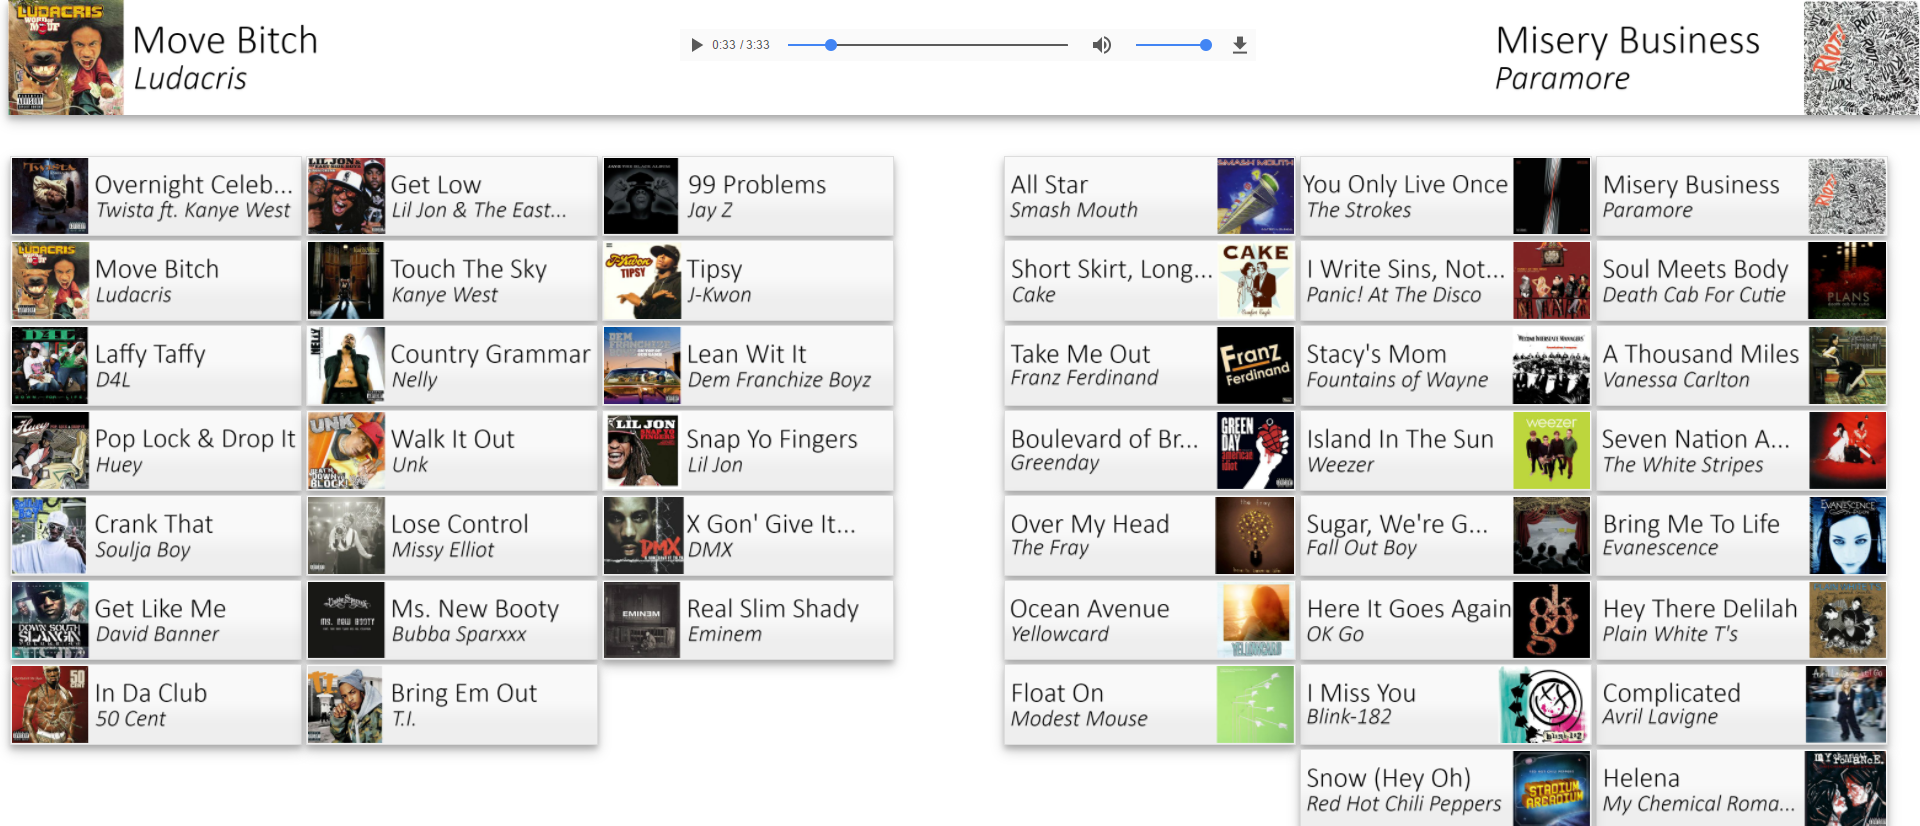Click Snap Yo Fingers album cover
The height and width of the screenshot is (826, 1920).
tap(642, 451)
